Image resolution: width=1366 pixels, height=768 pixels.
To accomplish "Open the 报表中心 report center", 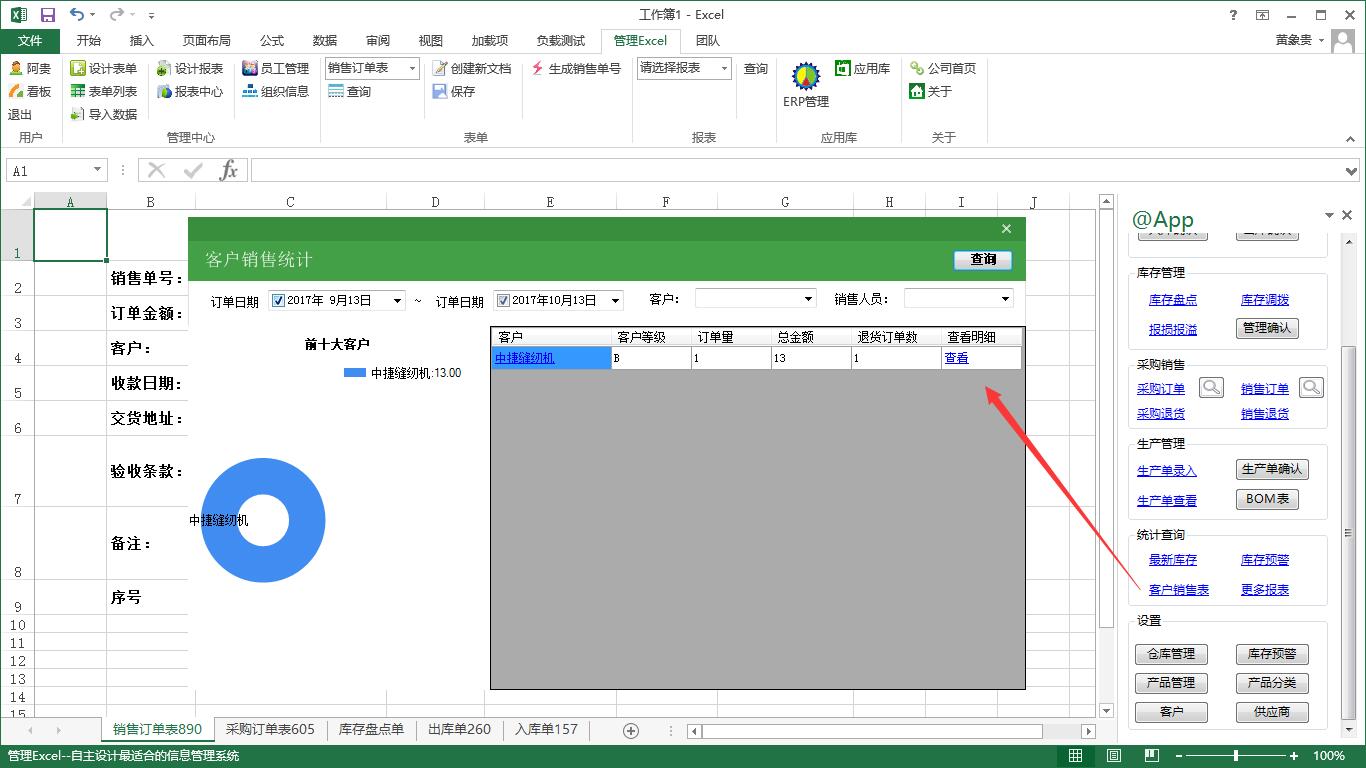I will pos(190,91).
